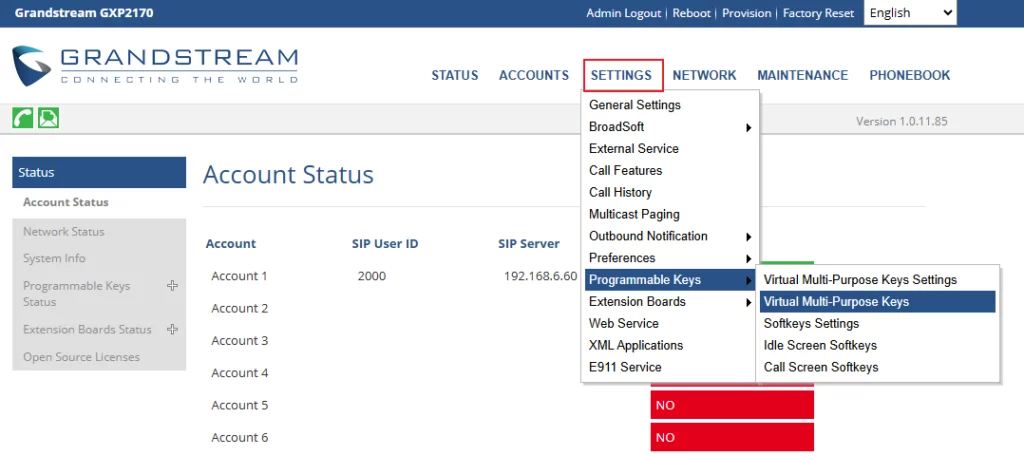Image resolution: width=1024 pixels, height=456 pixels.
Task: Expand Extension Boards Status plus icon
Action: (172, 329)
